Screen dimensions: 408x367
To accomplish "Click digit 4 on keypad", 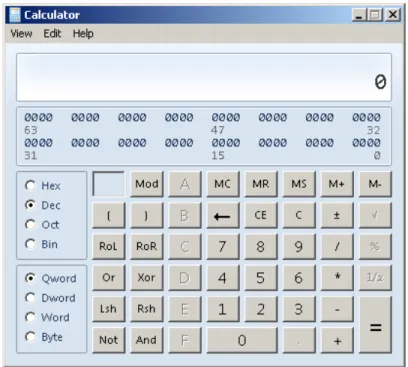I will coord(223,278).
